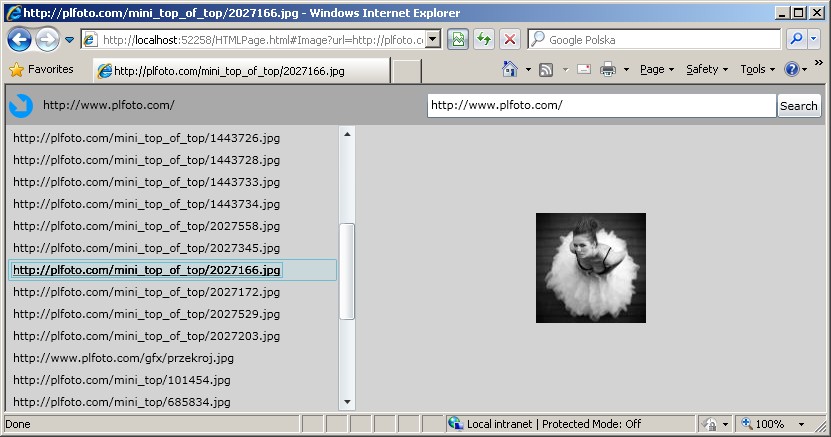831x437 pixels.
Task: Open the Tools menu
Action: [757, 69]
